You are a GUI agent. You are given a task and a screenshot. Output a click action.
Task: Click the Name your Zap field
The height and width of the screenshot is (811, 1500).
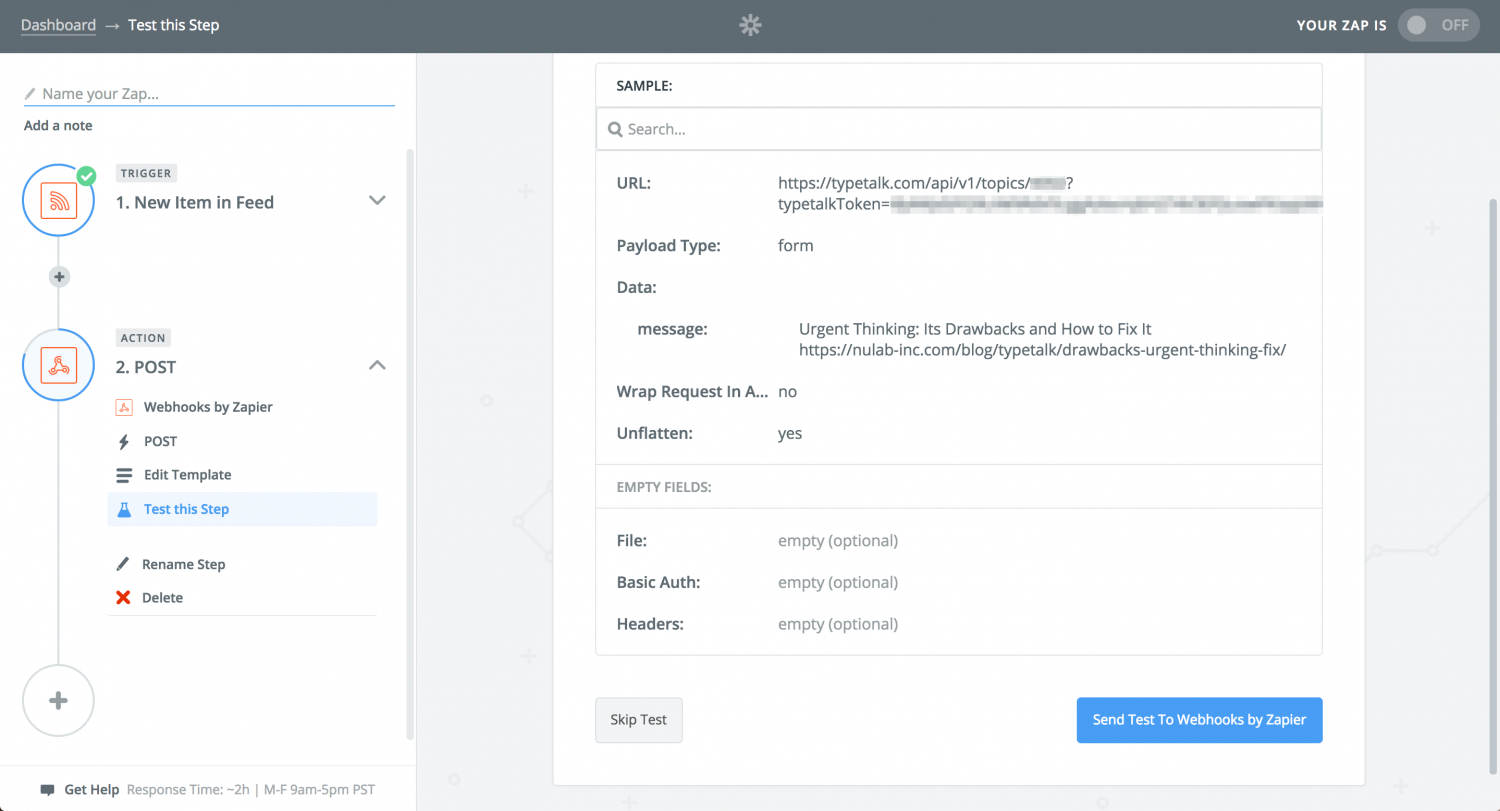pyautogui.click(x=209, y=94)
